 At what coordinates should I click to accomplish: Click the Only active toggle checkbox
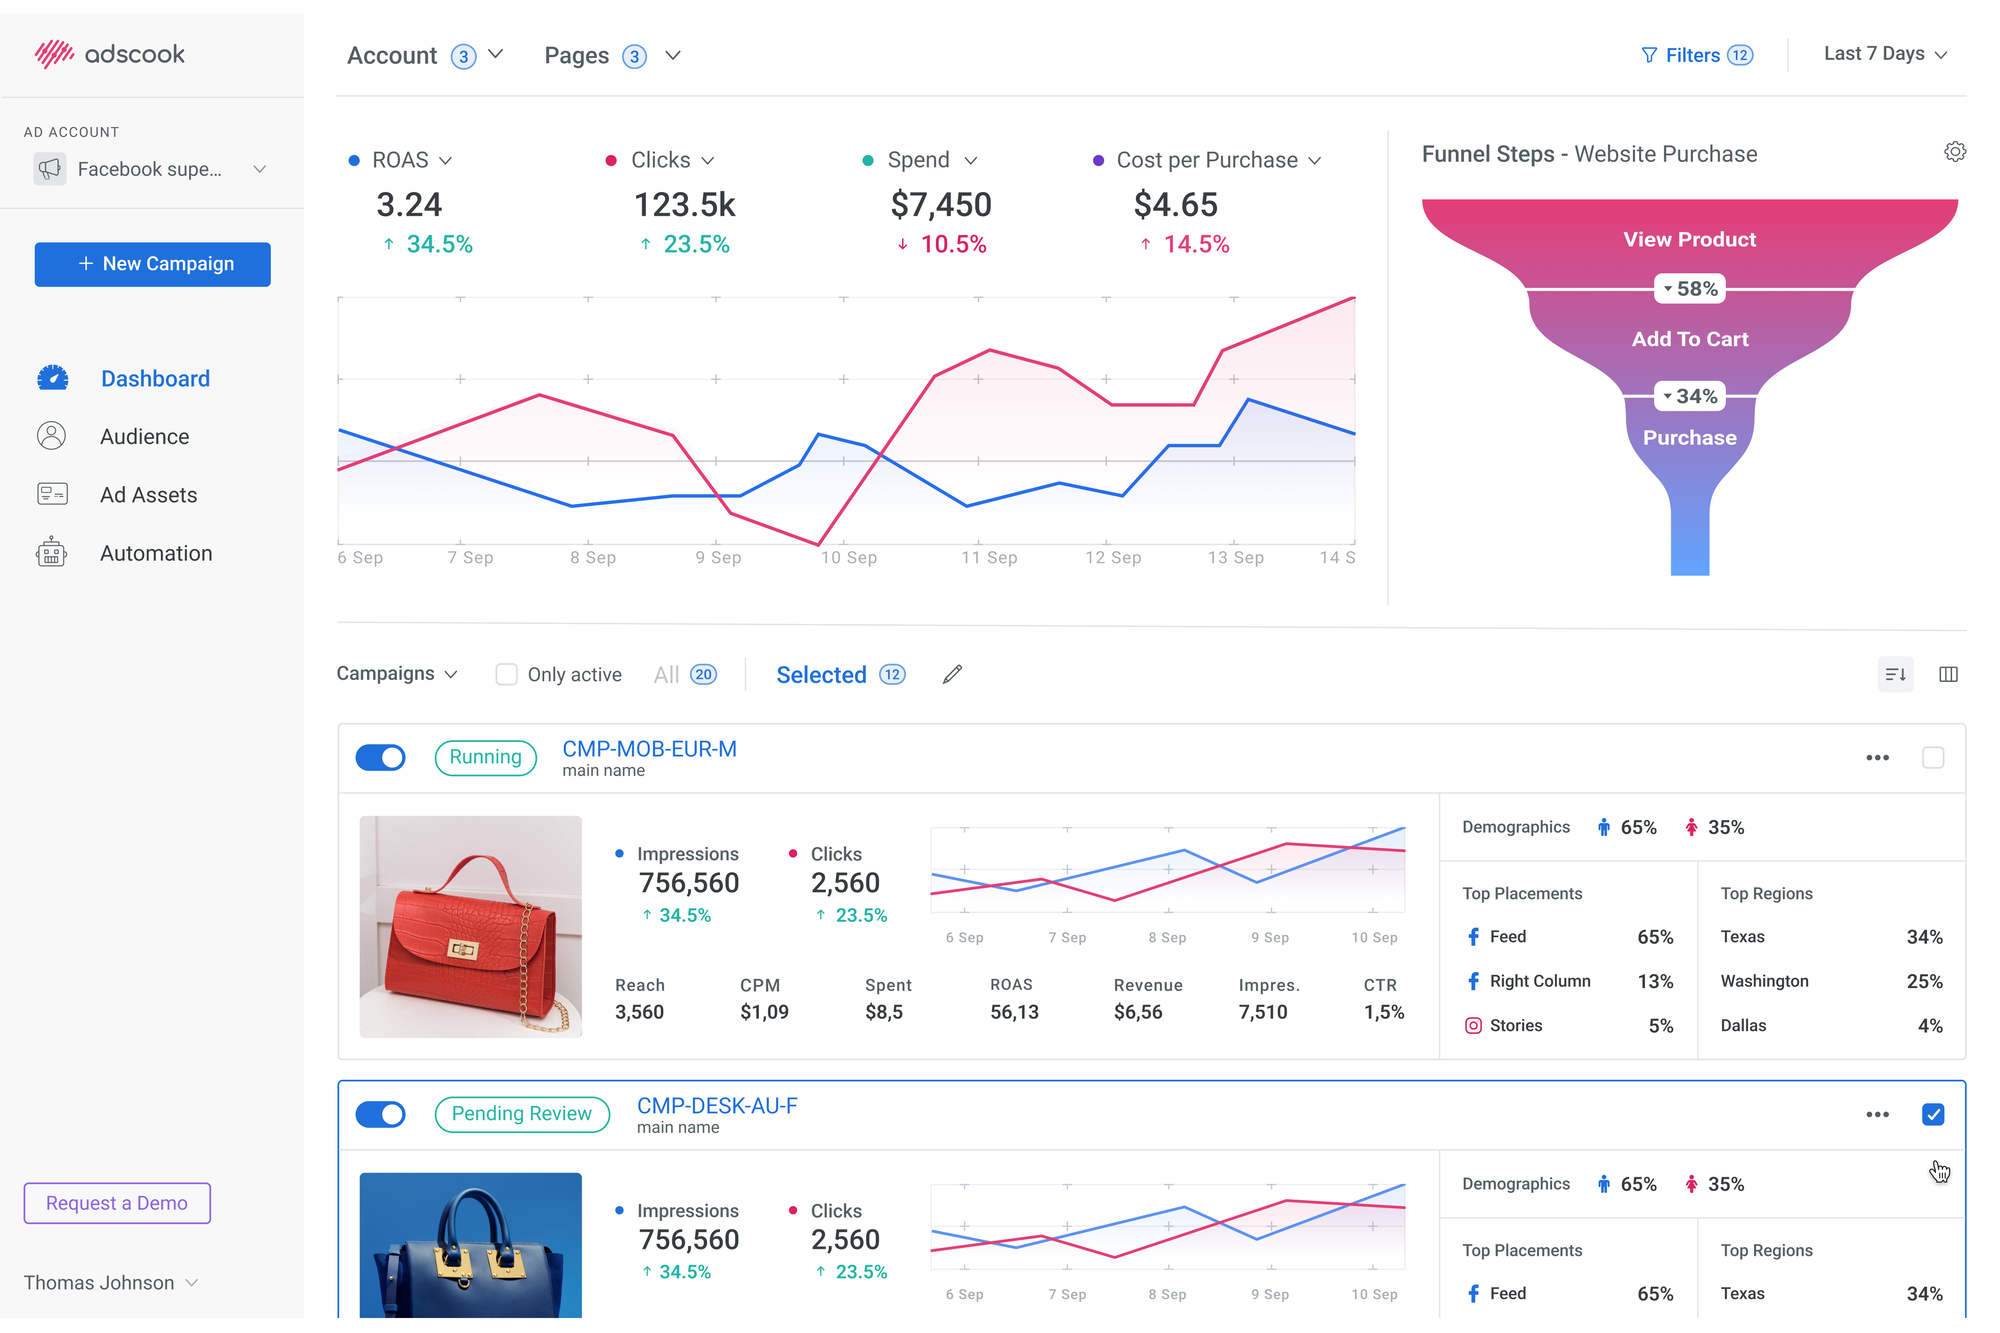click(x=506, y=672)
